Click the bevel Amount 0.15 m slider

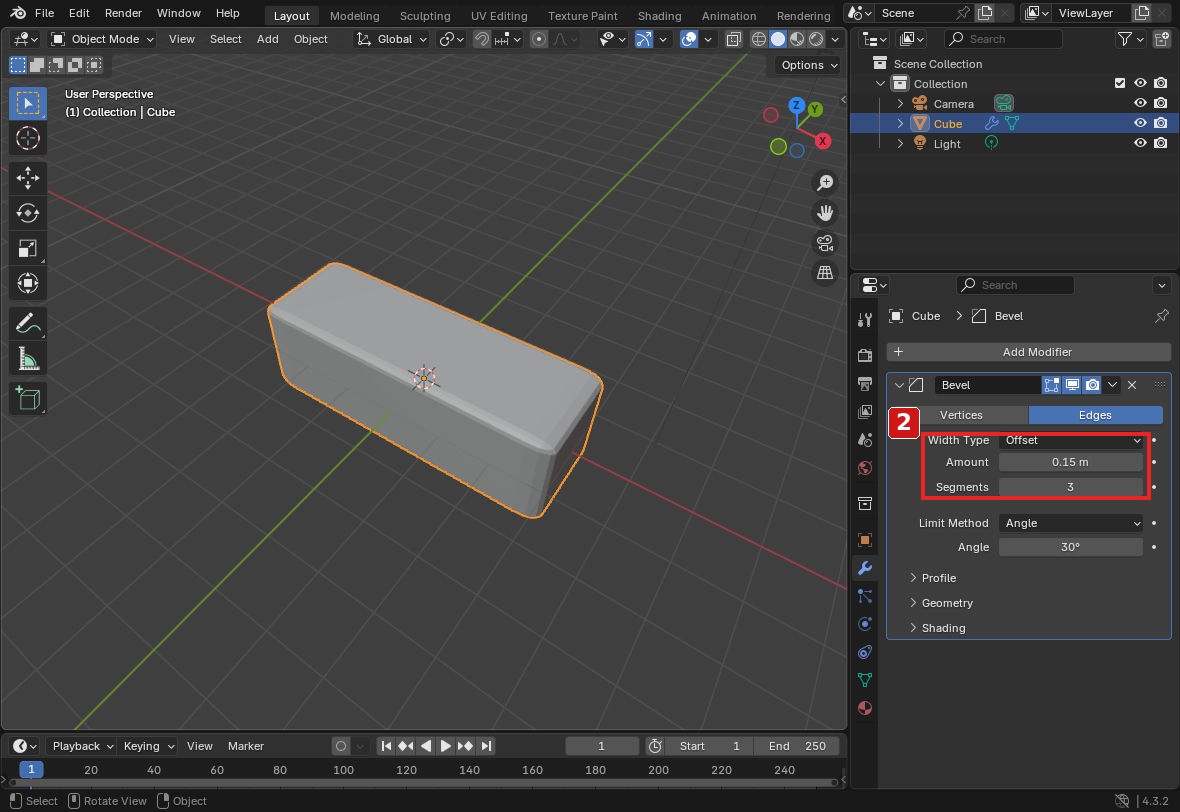pyautogui.click(x=1070, y=462)
